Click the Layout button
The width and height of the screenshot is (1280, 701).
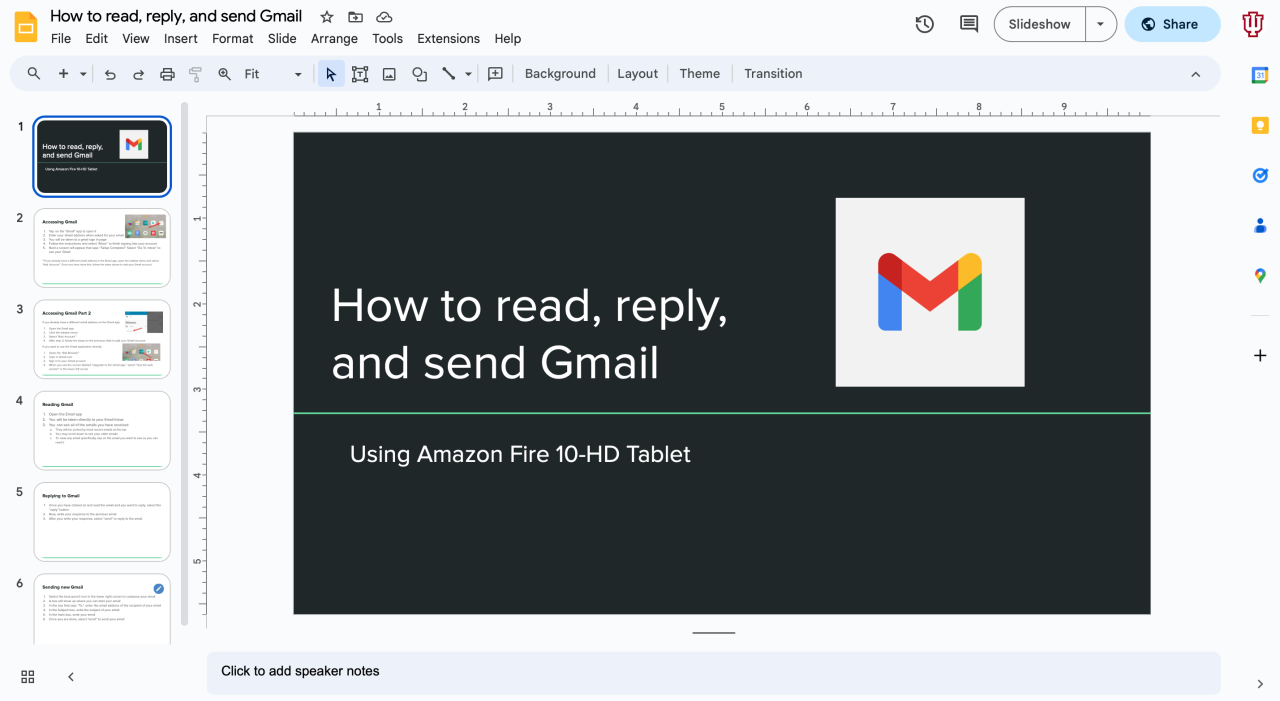click(x=637, y=74)
